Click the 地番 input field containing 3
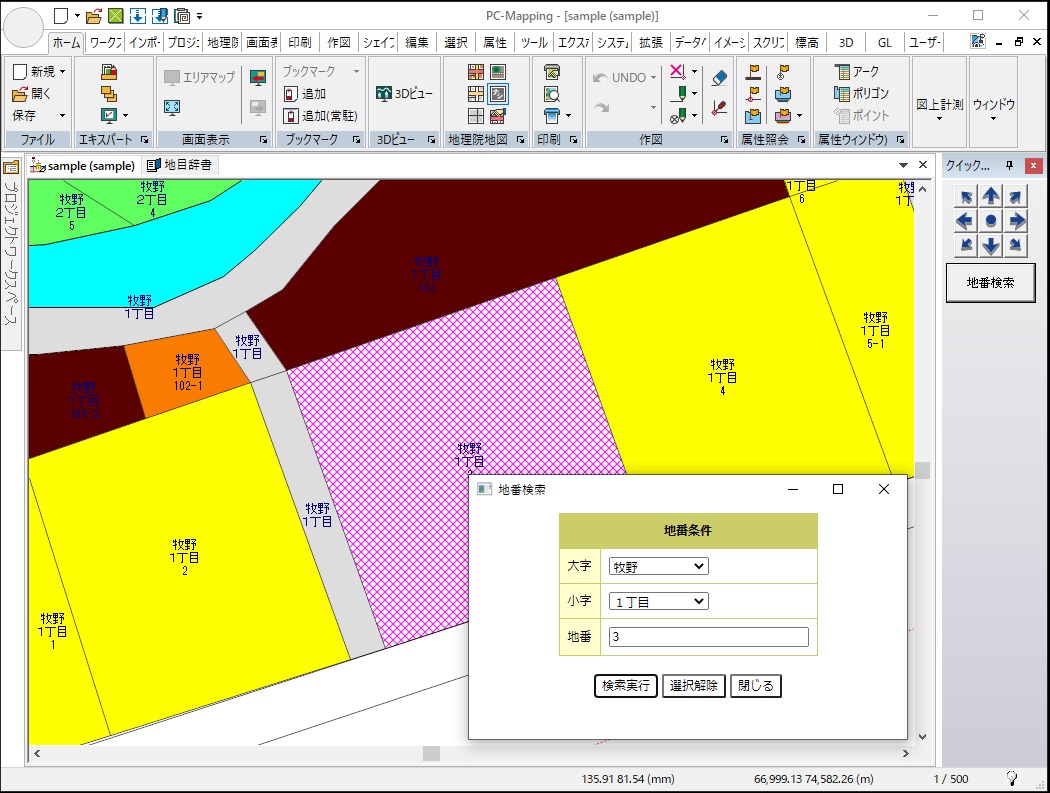Screen dimensions: 1050x793 pos(708,637)
